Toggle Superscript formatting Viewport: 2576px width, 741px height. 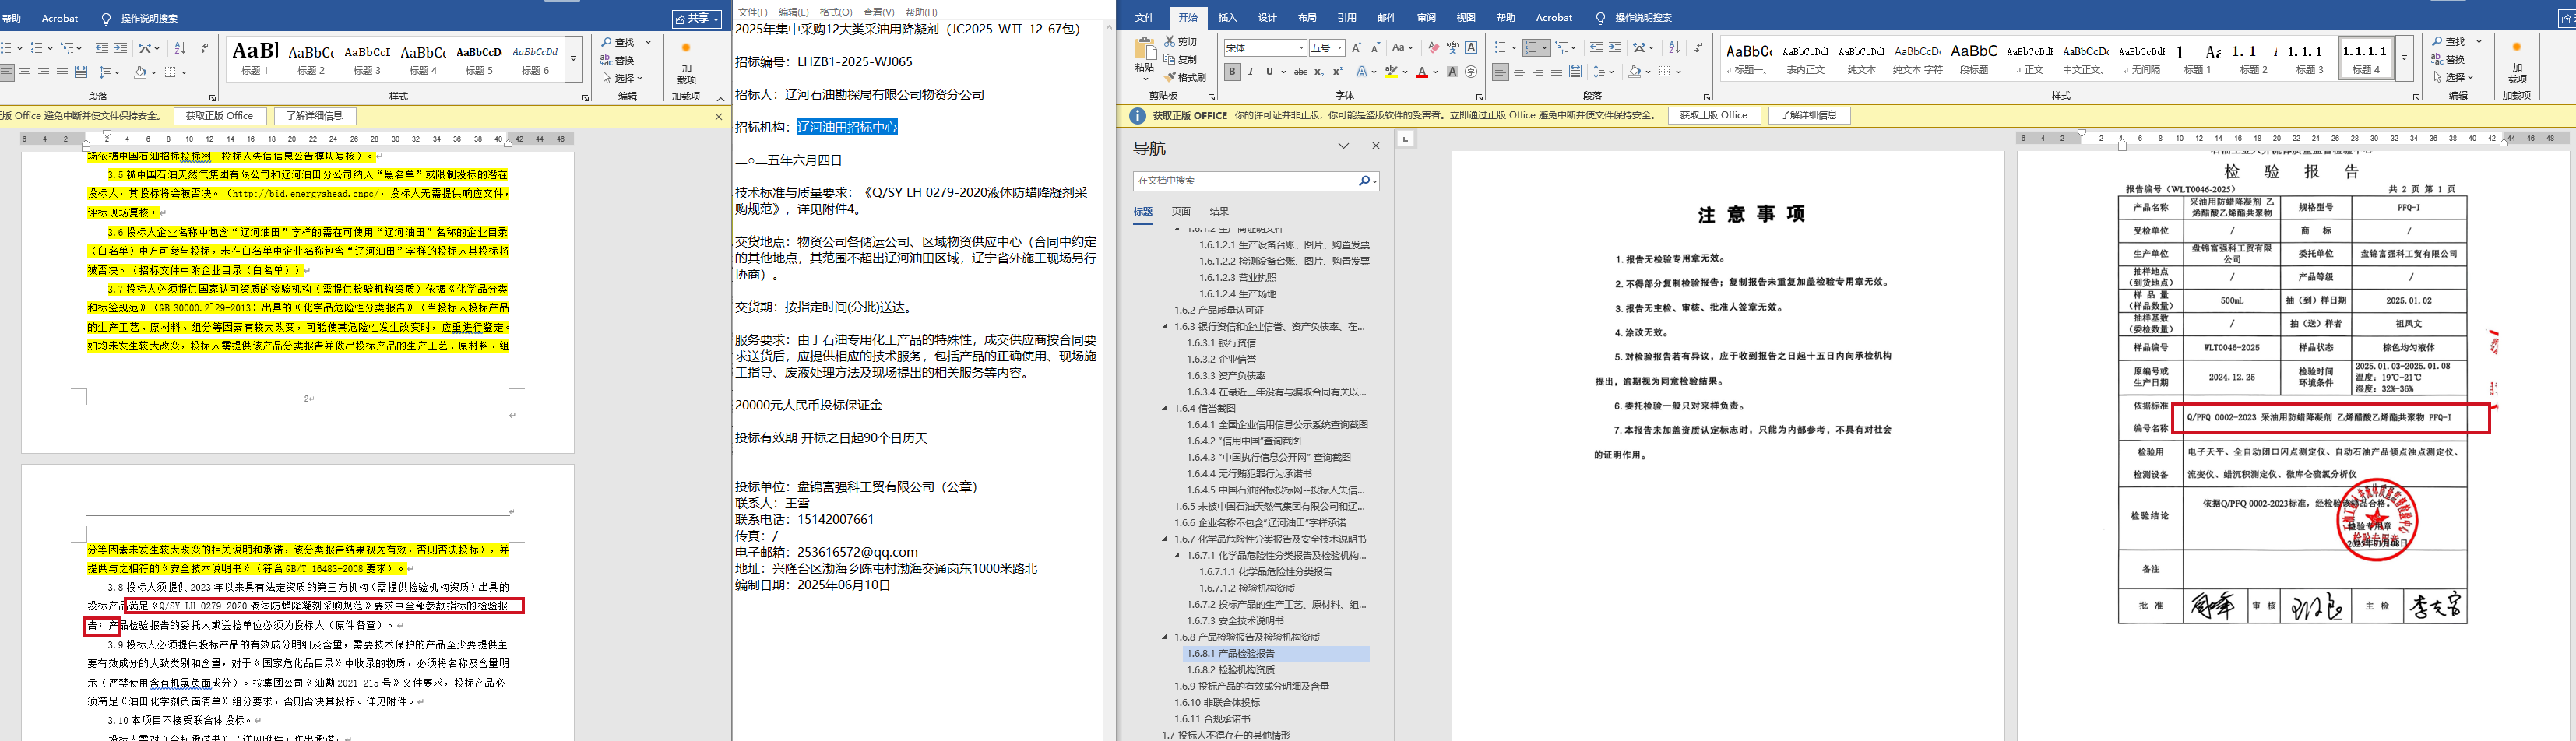(x=1338, y=72)
